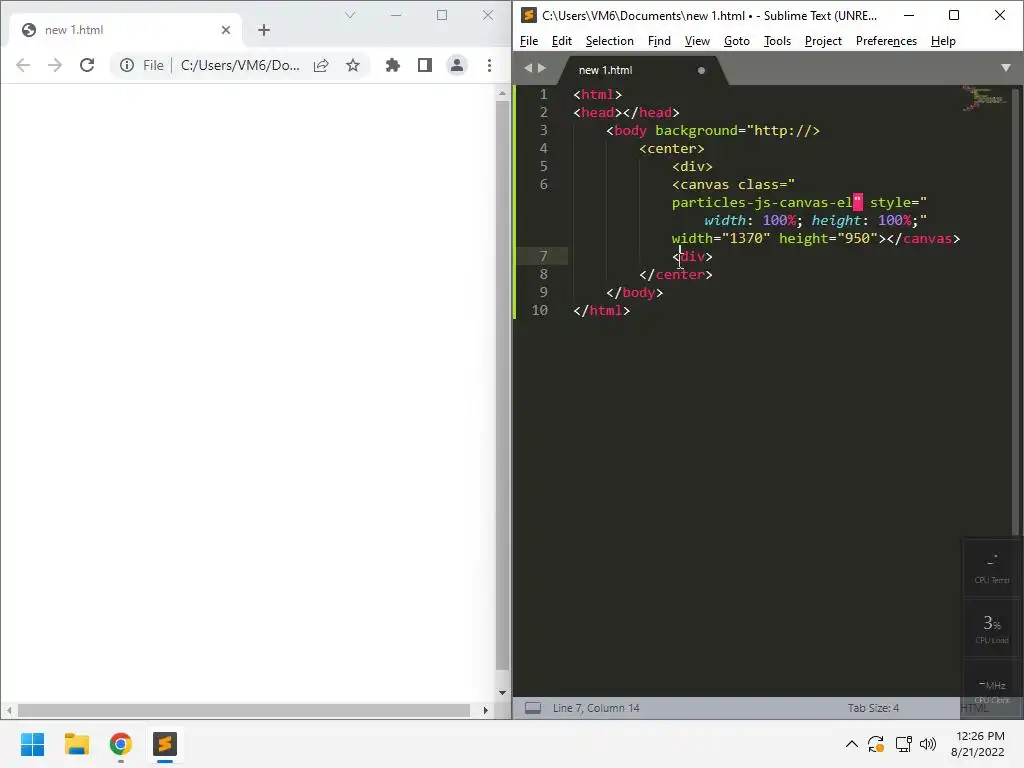
Task: Click the Sublime minimap preview
Action: [985, 99]
